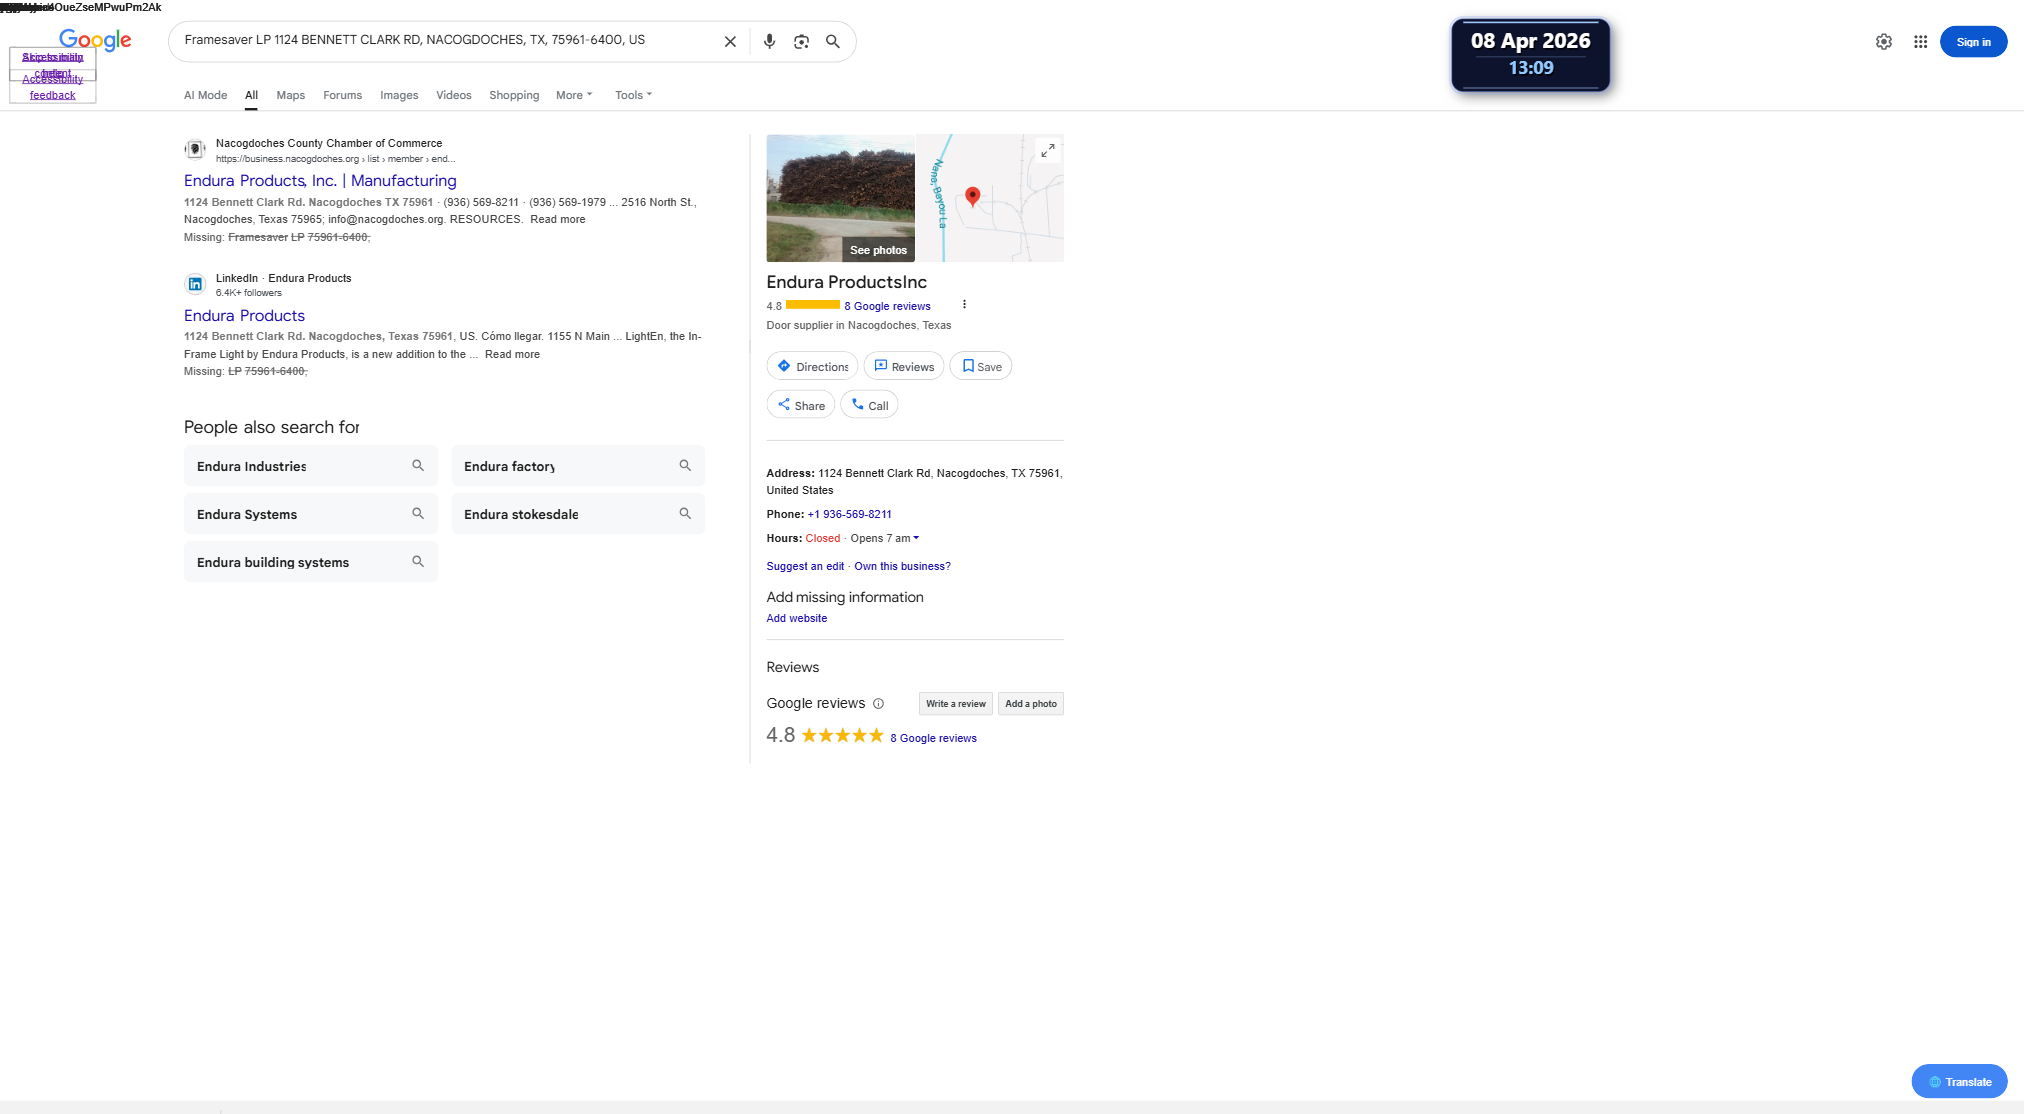Click the Sign in button
Image resolution: width=2036 pixels, height=1114 pixels.
(x=1972, y=42)
